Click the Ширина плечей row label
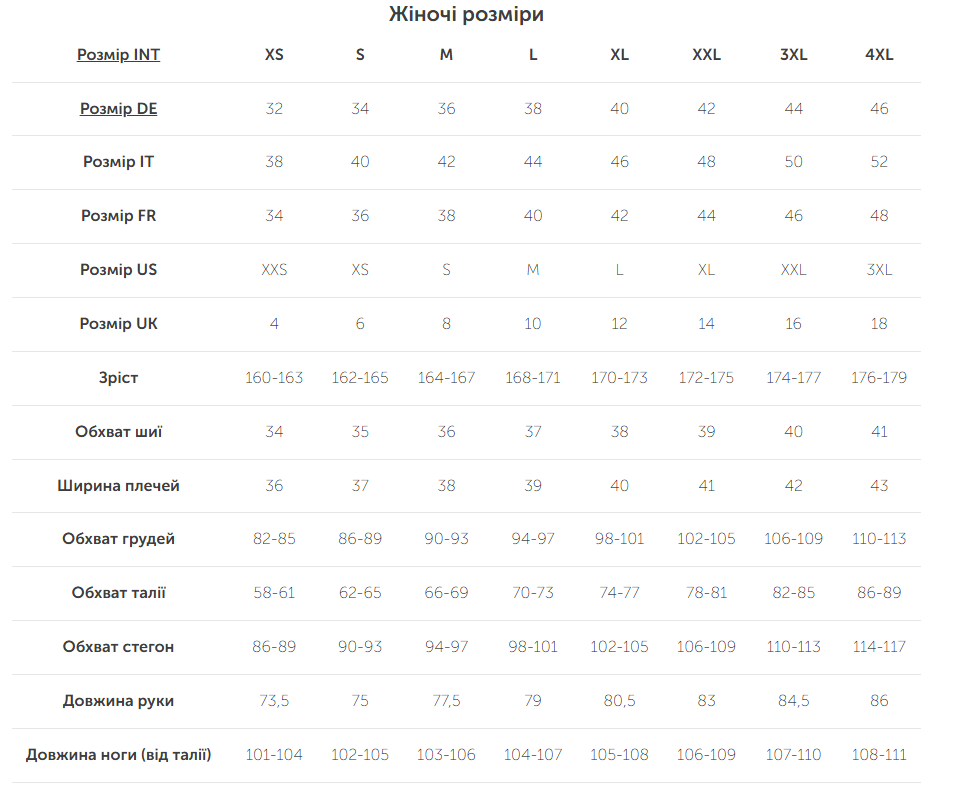963x791 pixels. pos(119,486)
